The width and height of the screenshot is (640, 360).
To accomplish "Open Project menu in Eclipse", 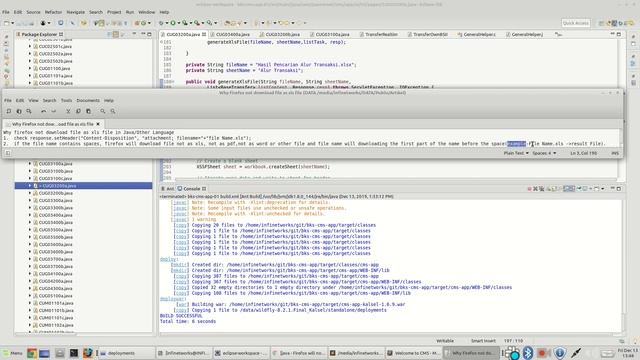I will click(x=114, y=12).
